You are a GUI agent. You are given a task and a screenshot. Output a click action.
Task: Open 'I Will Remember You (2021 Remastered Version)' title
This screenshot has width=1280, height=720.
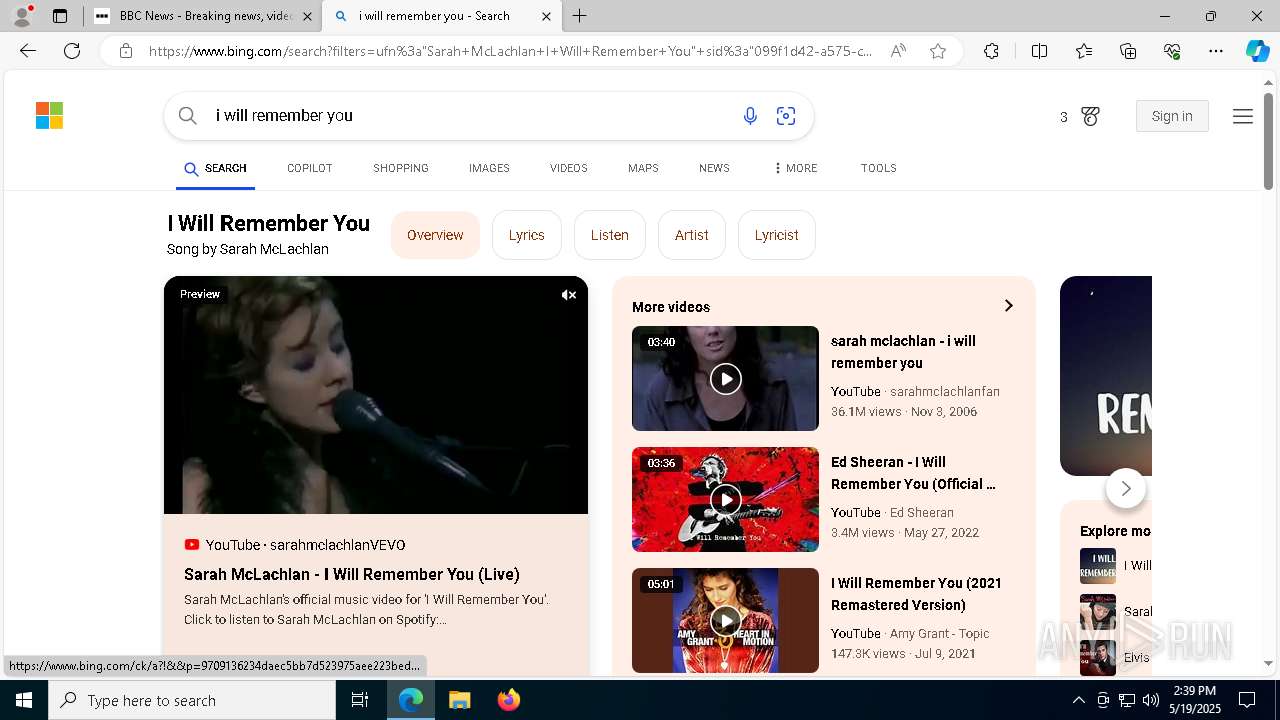click(916, 594)
